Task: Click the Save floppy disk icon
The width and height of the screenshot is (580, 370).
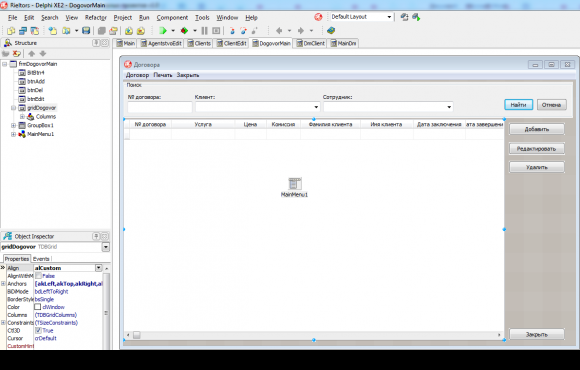Action: coord(86,31)
